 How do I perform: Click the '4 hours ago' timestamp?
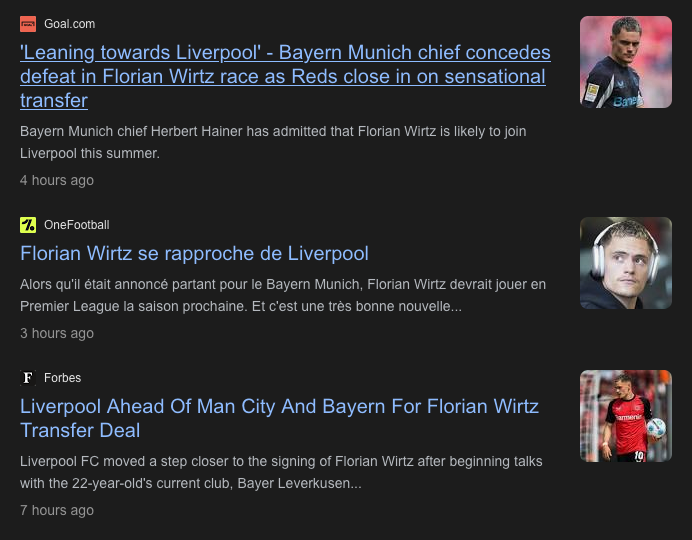coord(57,180)
